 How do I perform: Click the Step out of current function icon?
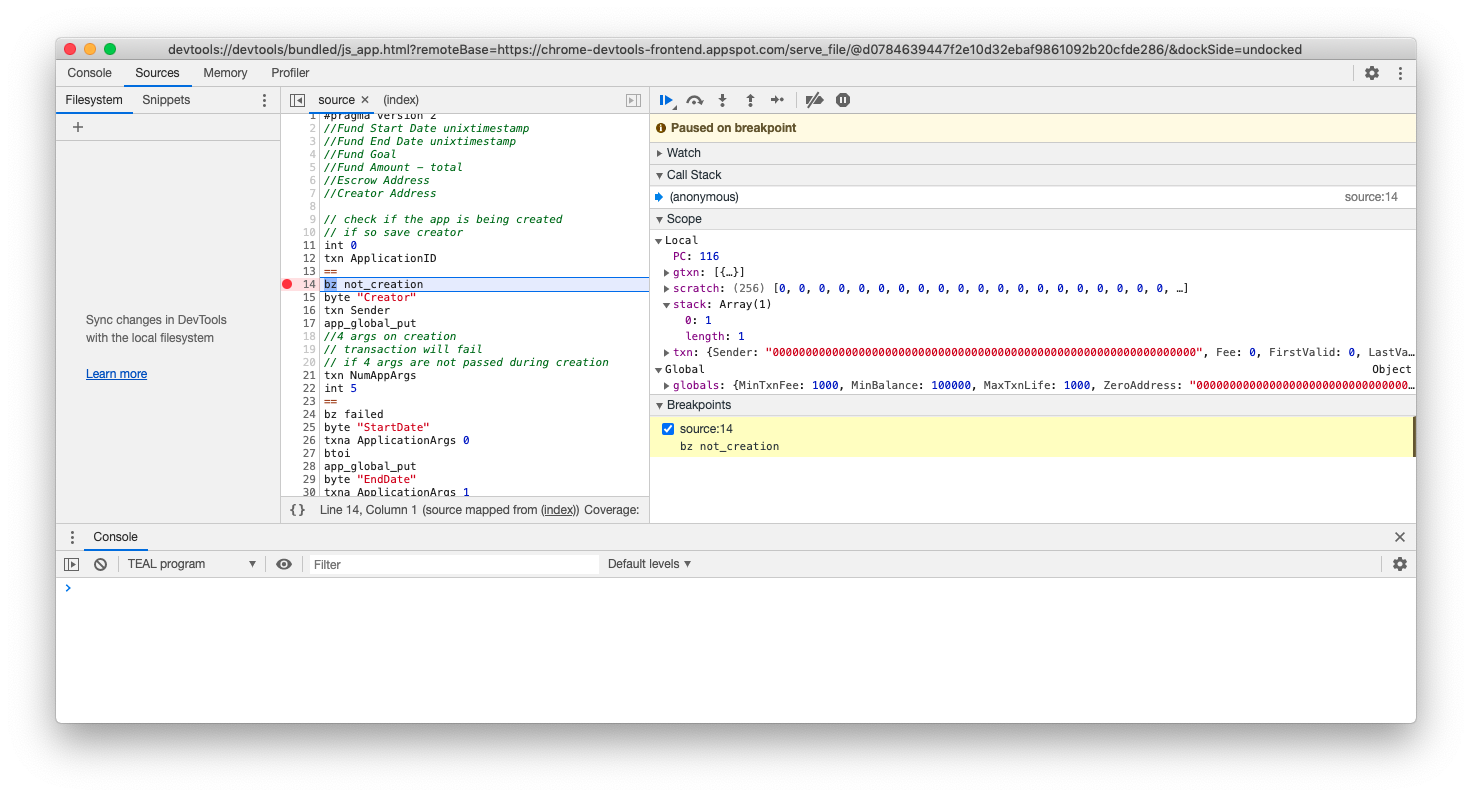coord(750,99)
